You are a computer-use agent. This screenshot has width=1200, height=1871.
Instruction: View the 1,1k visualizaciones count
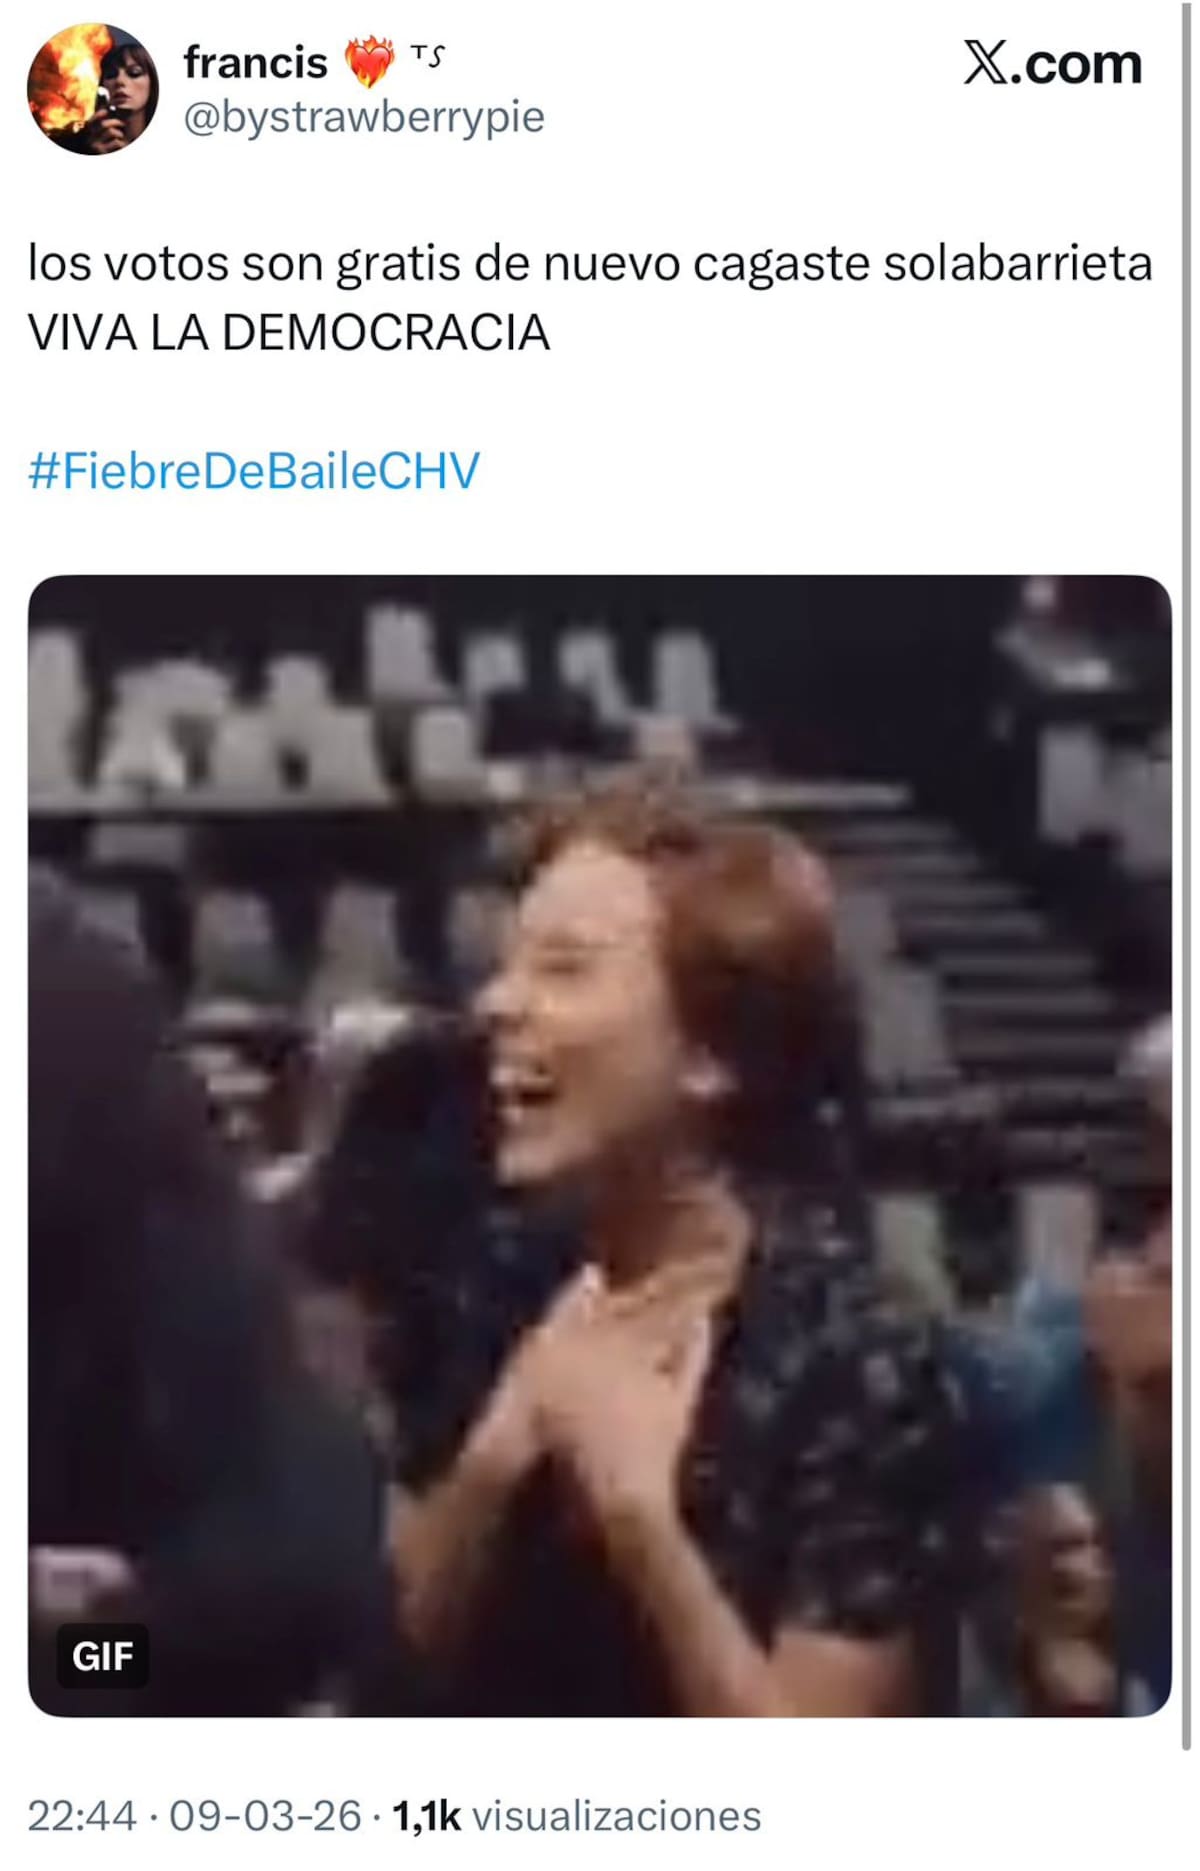click(x=577, y=1815)
